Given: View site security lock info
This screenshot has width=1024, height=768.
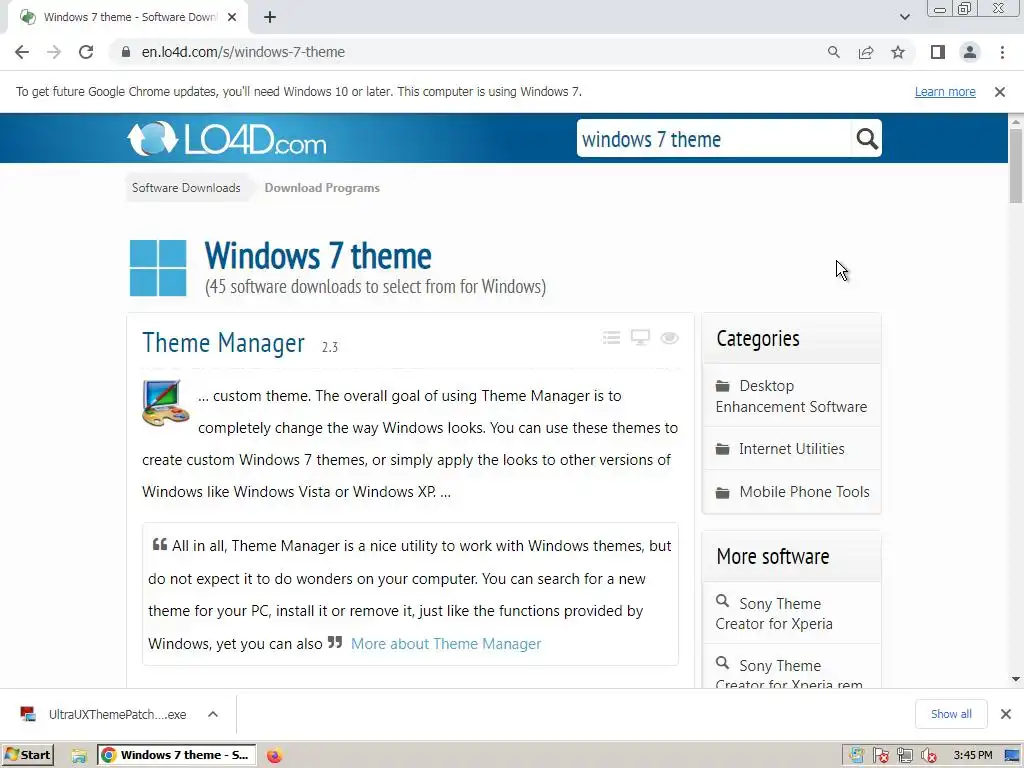Looking at the screenshot, I should (126, 52).
